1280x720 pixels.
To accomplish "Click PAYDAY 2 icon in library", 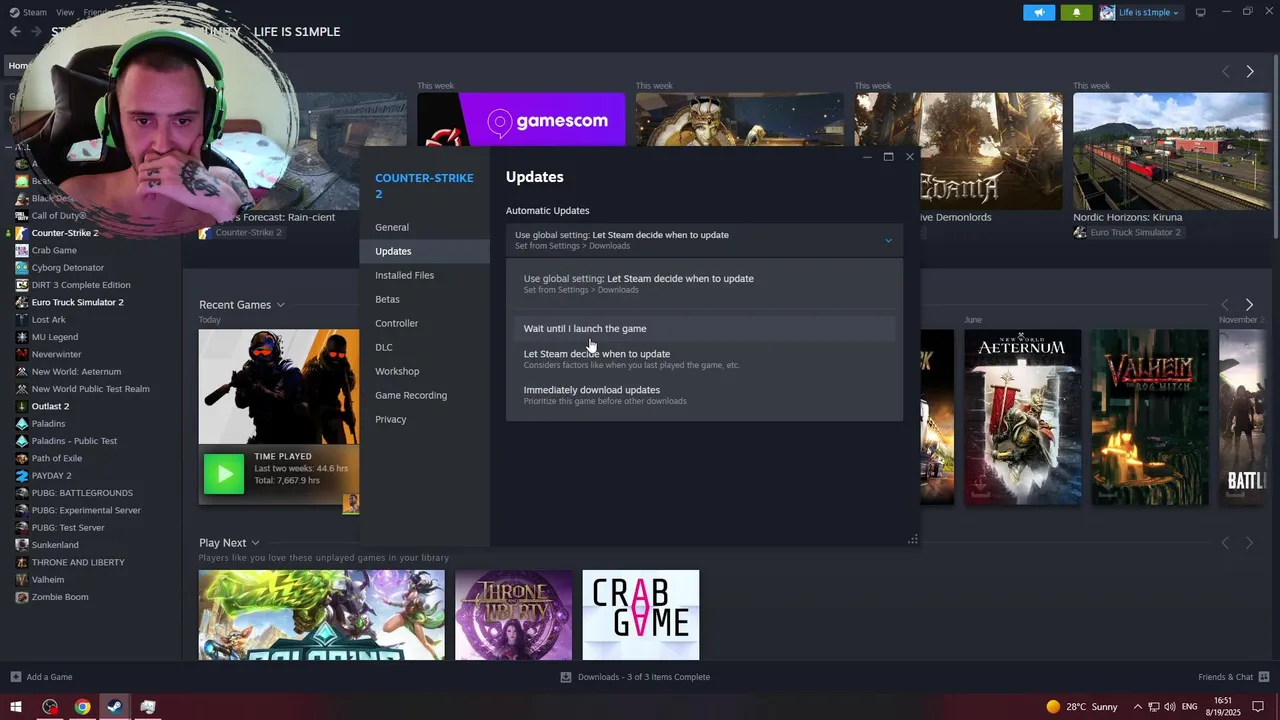I will click(22, 476).
